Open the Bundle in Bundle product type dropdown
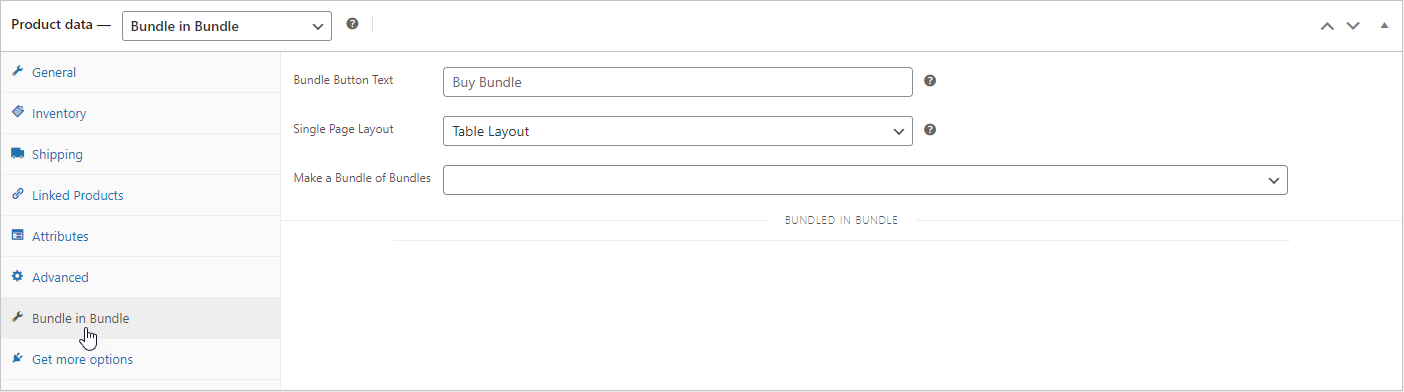Image resolution: width=1404 pixels, height=392 pixels. [227, 26]
